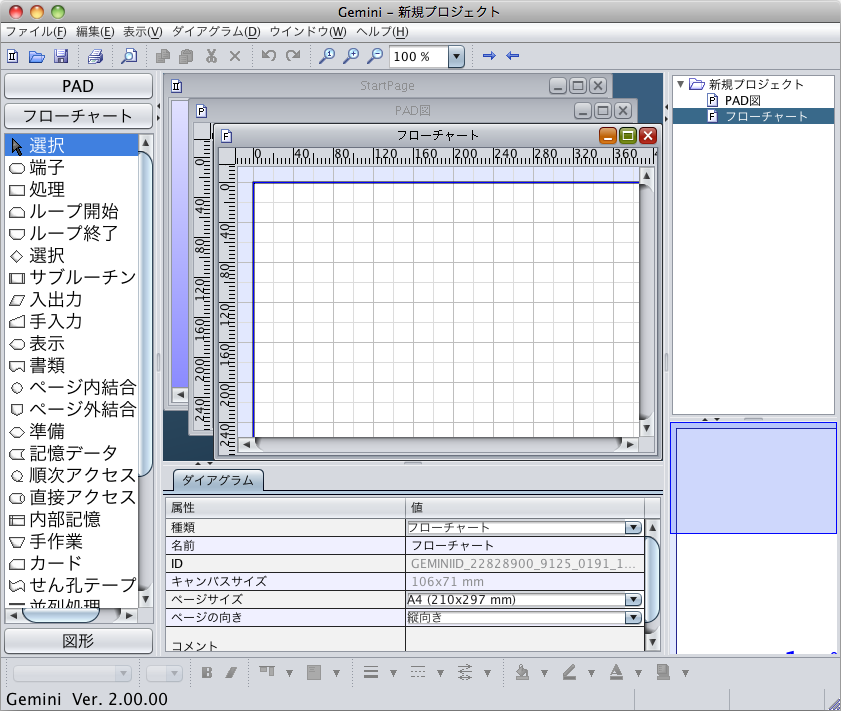Image resolution: width=841 pixels, height=711 pixels.
Task: Minimize the PAD図 window
Action: click(583, 111)
